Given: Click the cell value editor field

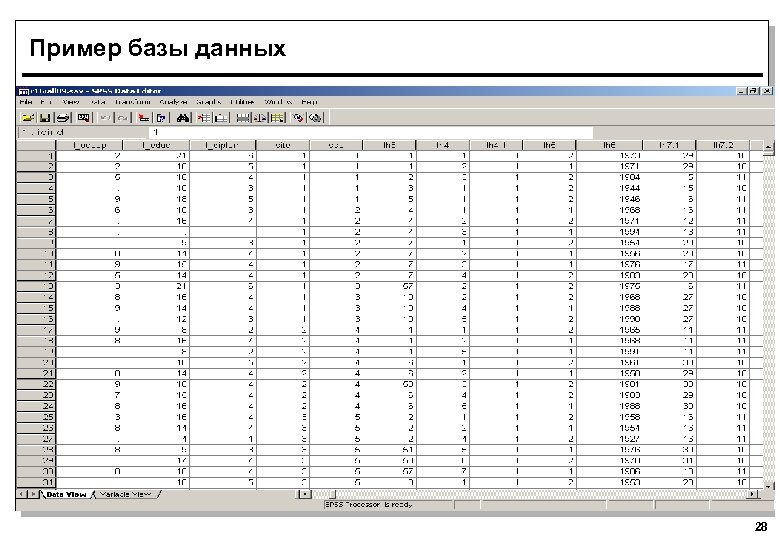Looking at the screenshot, I should tap(370, 132).
